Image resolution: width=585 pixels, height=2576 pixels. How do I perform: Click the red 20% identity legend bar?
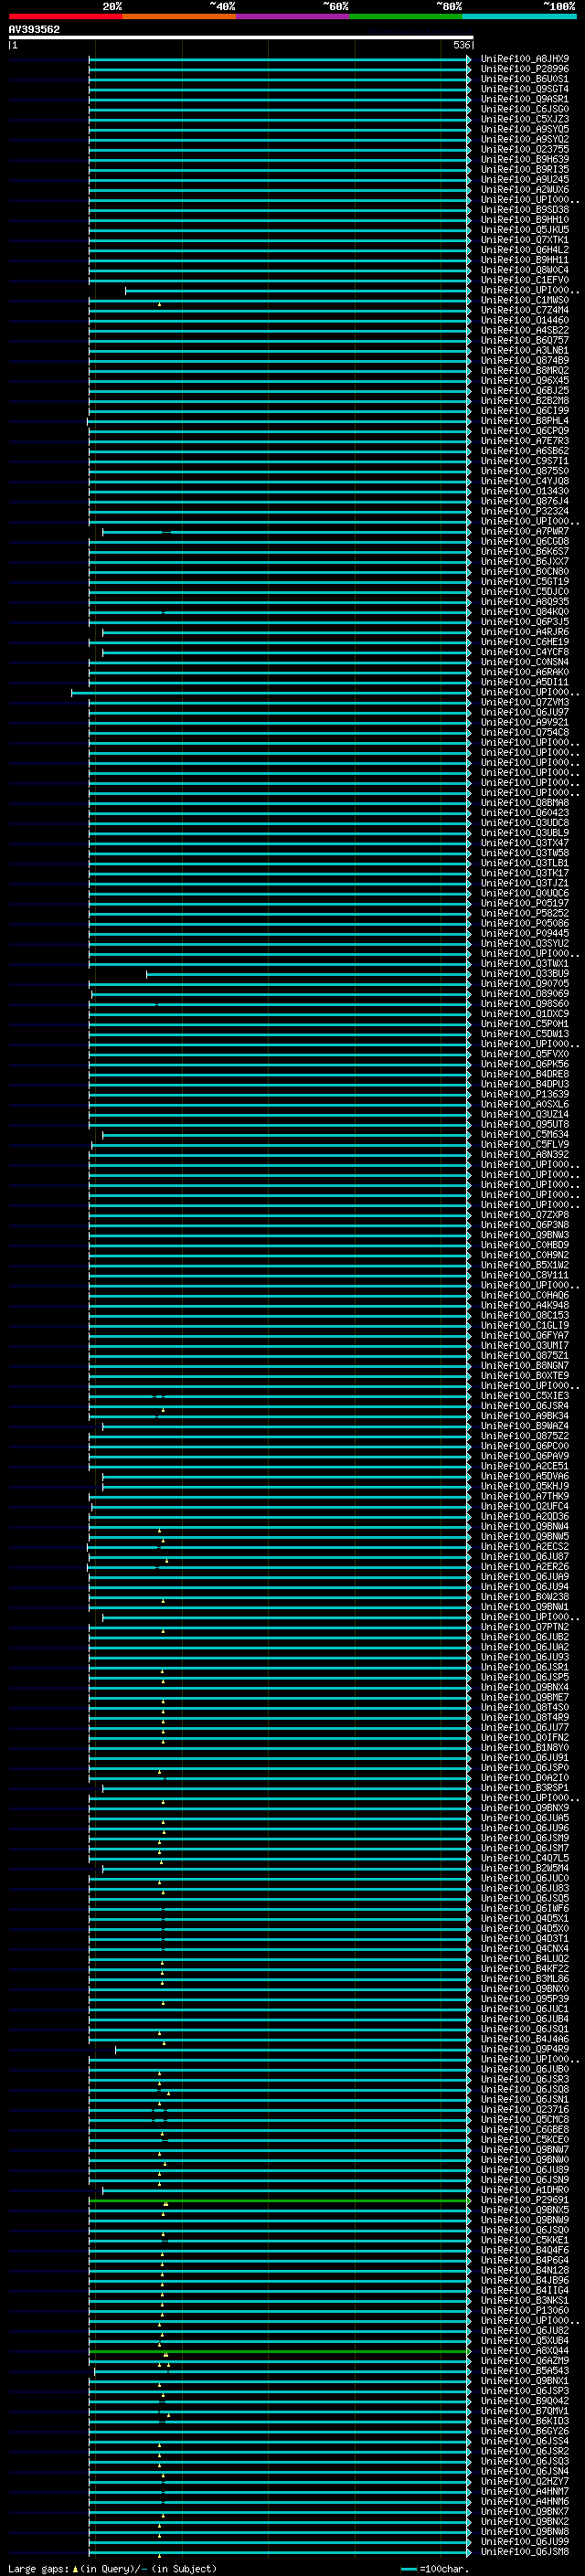coord(66,16)
